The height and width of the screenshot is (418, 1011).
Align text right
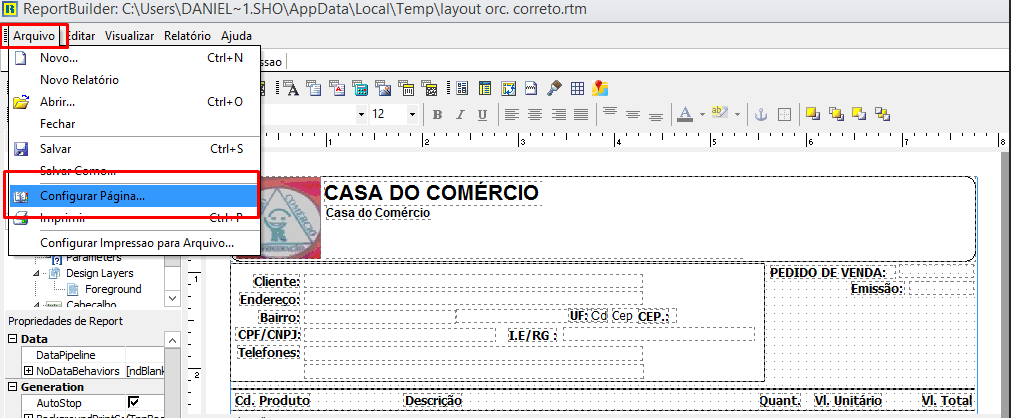pyautogui.click(x=558, y=115)
